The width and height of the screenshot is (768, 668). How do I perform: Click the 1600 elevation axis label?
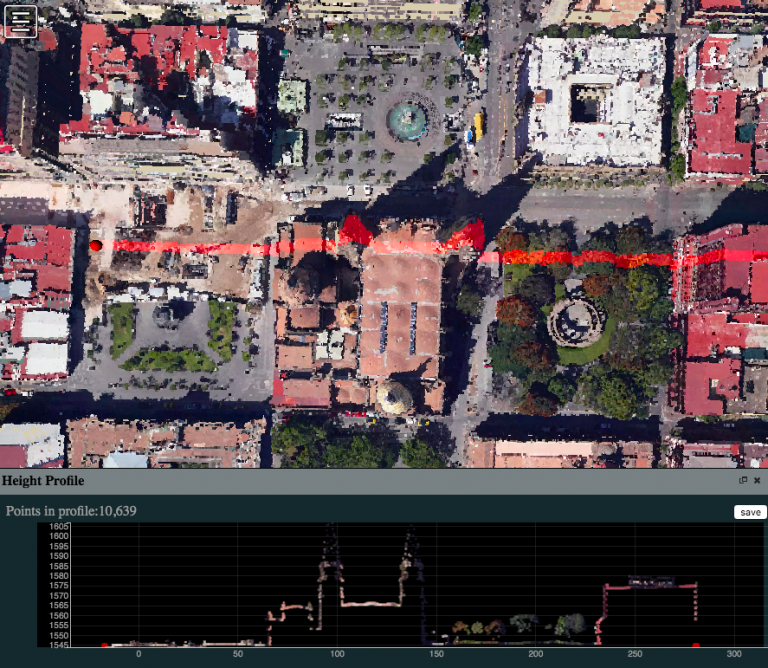tap(59, 536)
